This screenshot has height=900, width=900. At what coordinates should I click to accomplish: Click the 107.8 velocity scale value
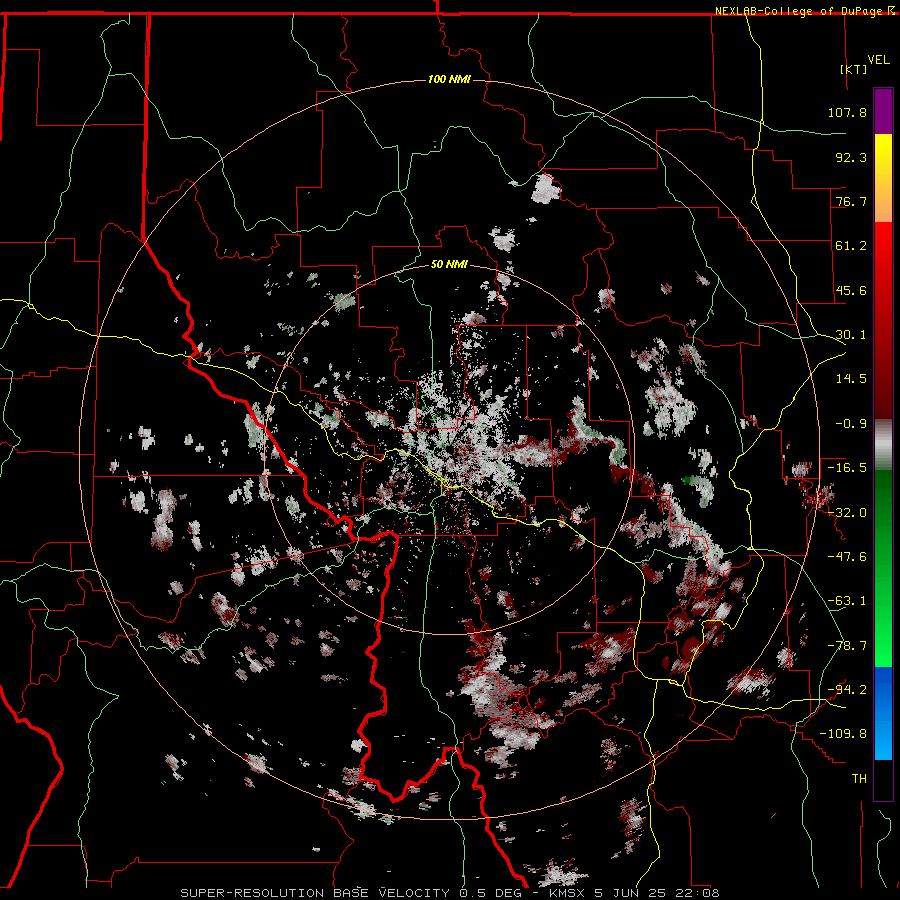coord(847,112)
